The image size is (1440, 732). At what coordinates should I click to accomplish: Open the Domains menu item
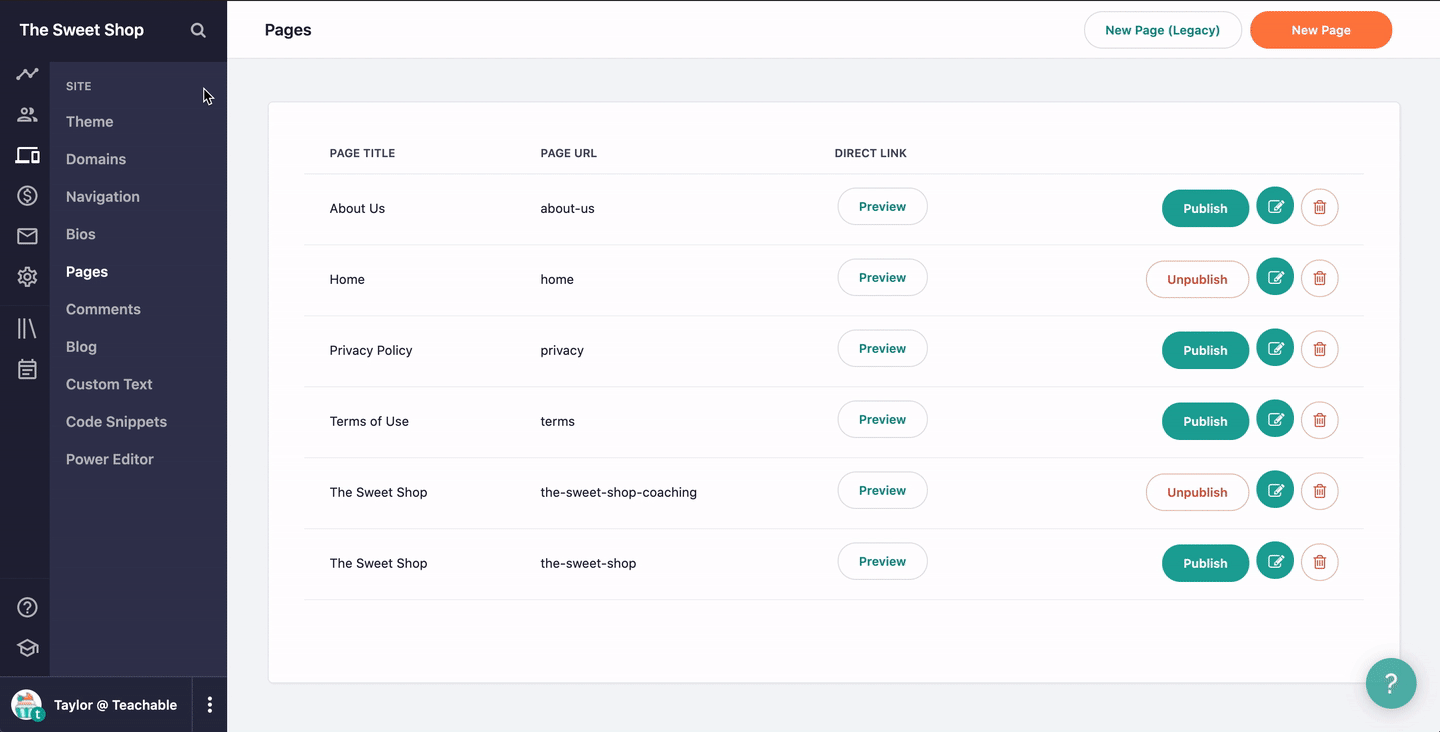pyautogui.click(x=96, y=159)
